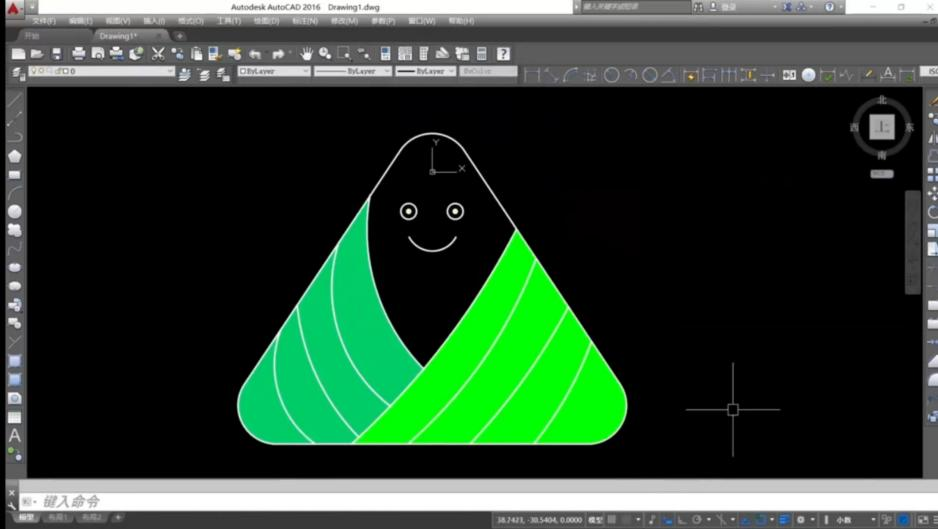
Task: Click the Undo arrow icon
Action: click(255, 54)
